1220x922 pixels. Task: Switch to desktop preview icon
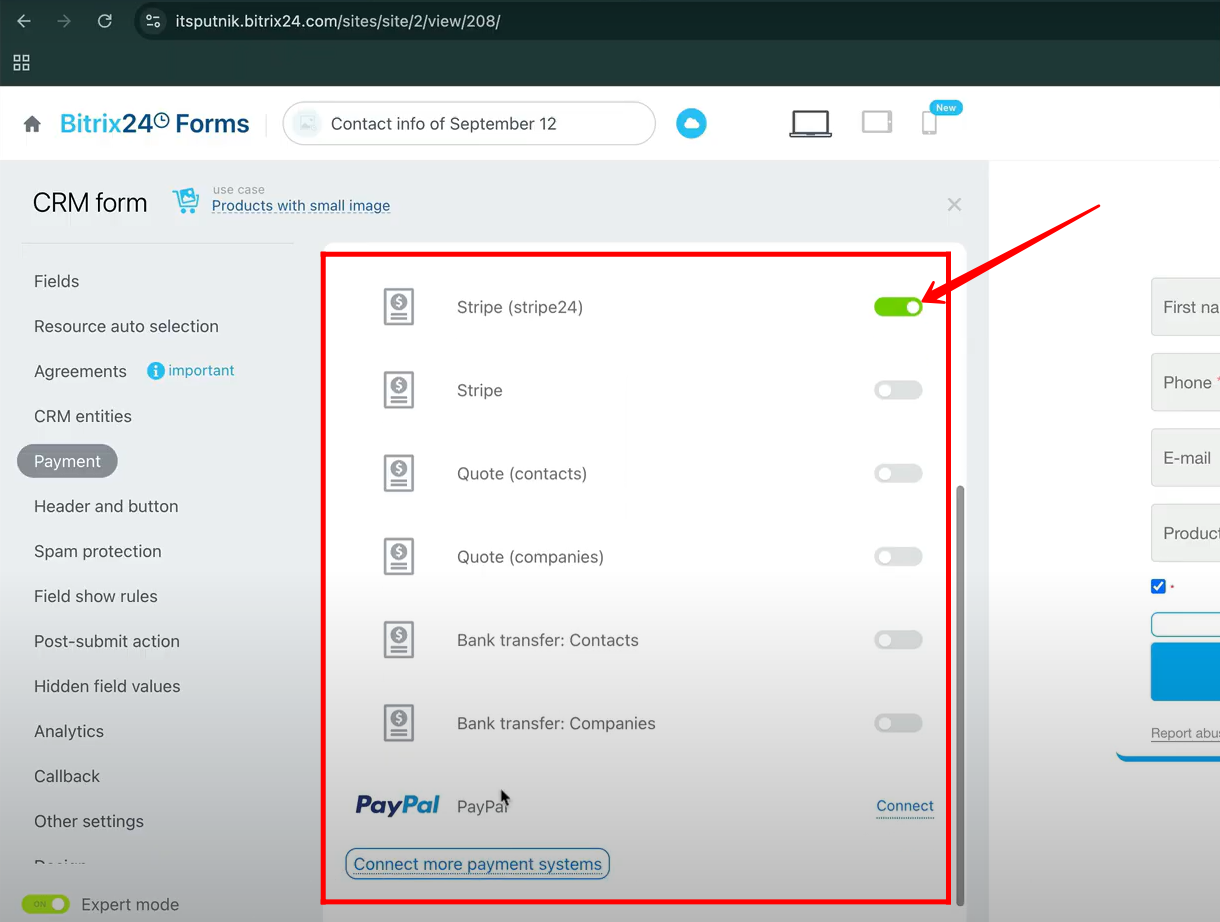point(810,123)
